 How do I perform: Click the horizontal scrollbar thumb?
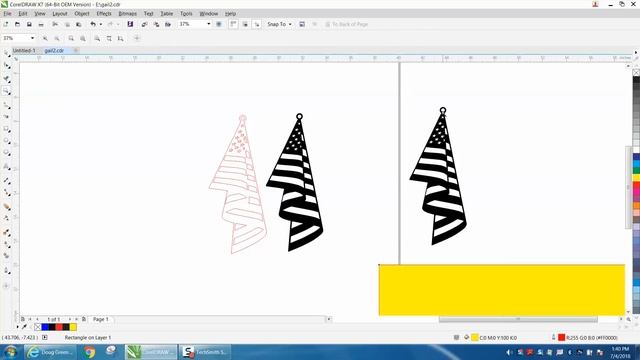(518, 319)
